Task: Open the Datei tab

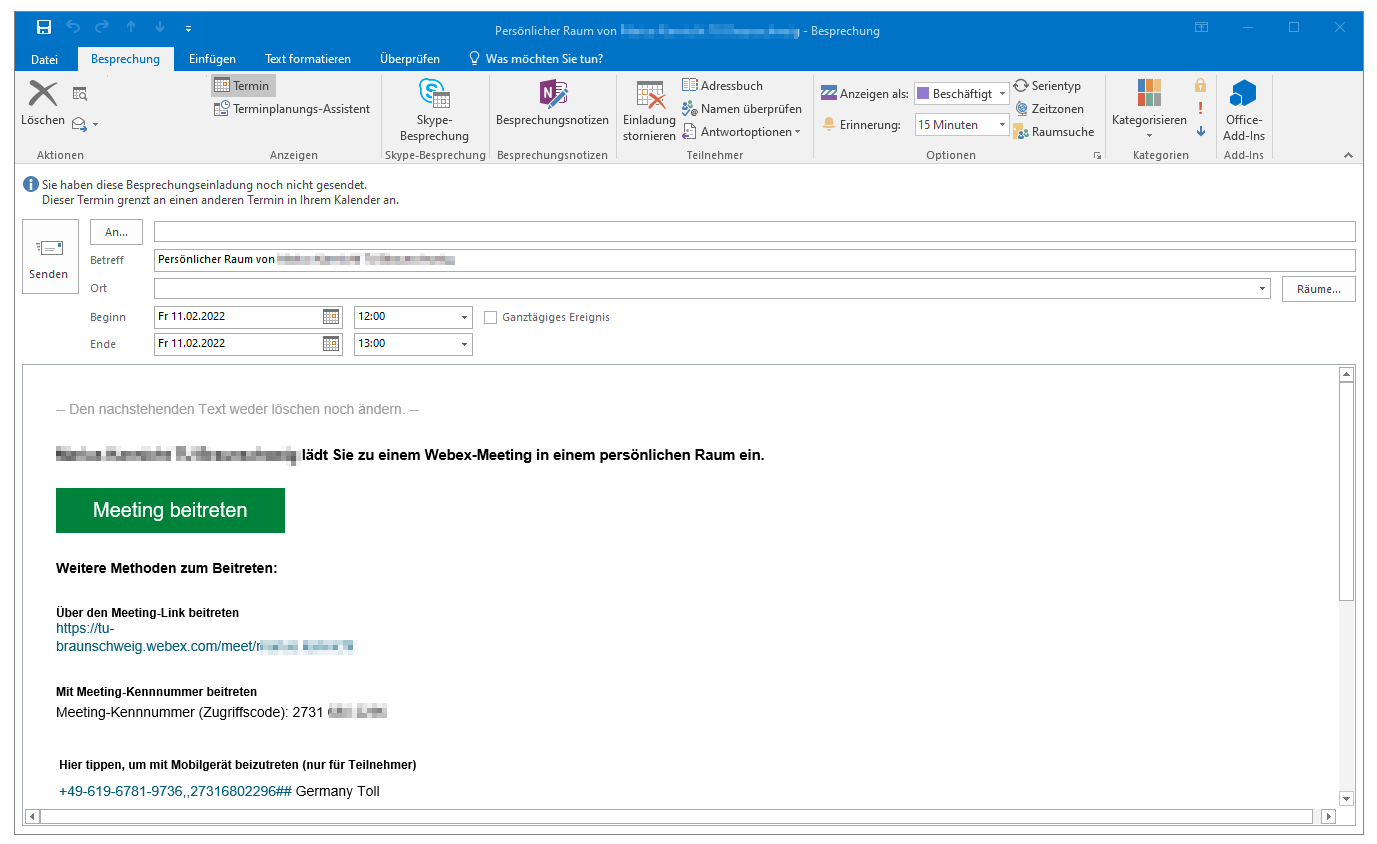Action: click(x=45, y=59)
